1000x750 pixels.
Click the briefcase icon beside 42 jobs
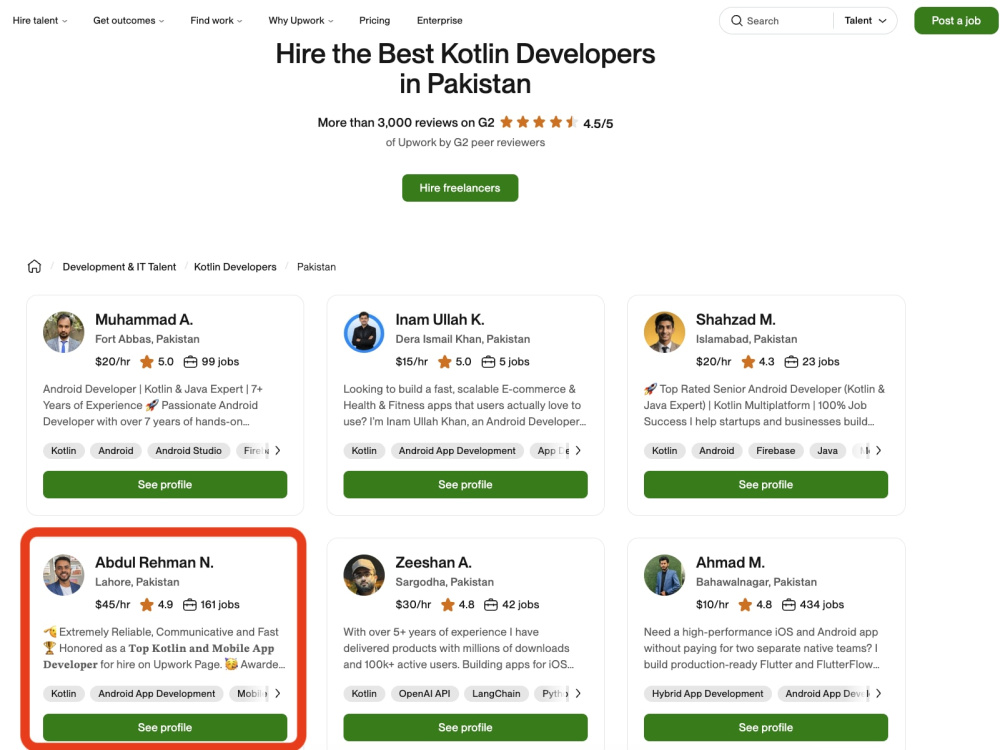490,605
